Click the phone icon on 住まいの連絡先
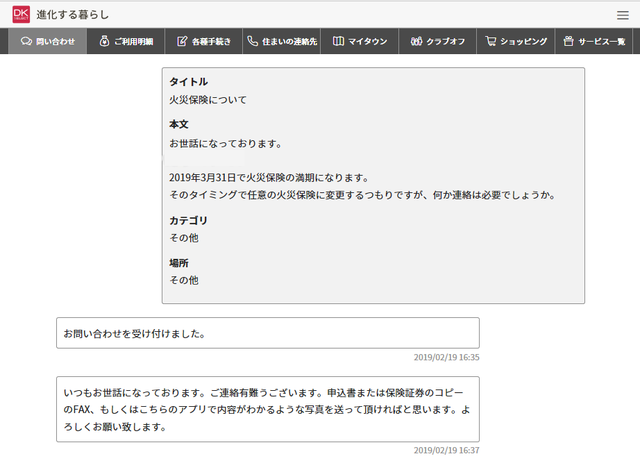This screenshot has height=470, width=640. tap(253, 41)
